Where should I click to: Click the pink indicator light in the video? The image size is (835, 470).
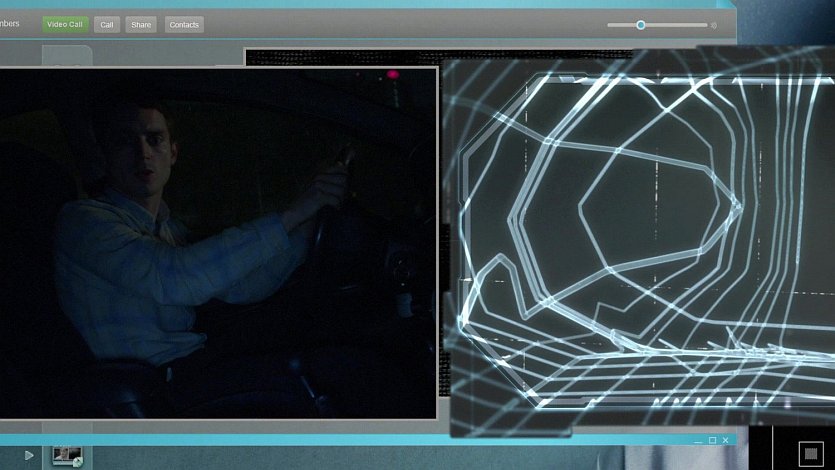(x=393, y=75)
